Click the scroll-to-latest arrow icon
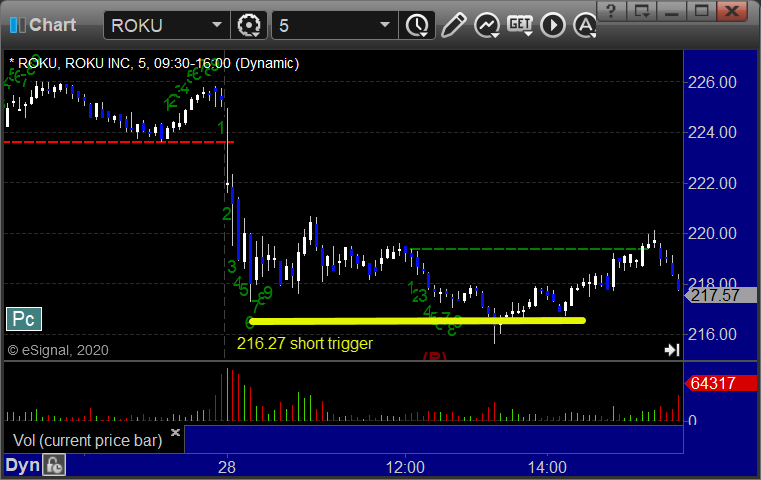Image resolution: width=761 pixels, height=480 pixels. click(672, 349)
